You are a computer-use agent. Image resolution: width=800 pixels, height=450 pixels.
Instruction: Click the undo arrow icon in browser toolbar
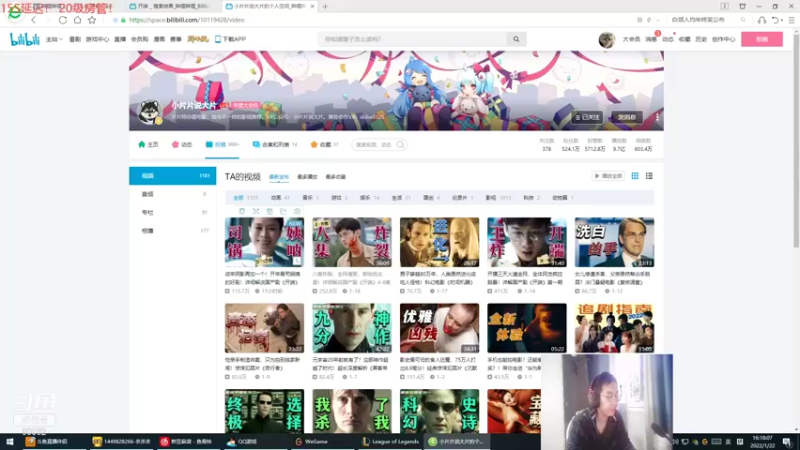(776, 20)
